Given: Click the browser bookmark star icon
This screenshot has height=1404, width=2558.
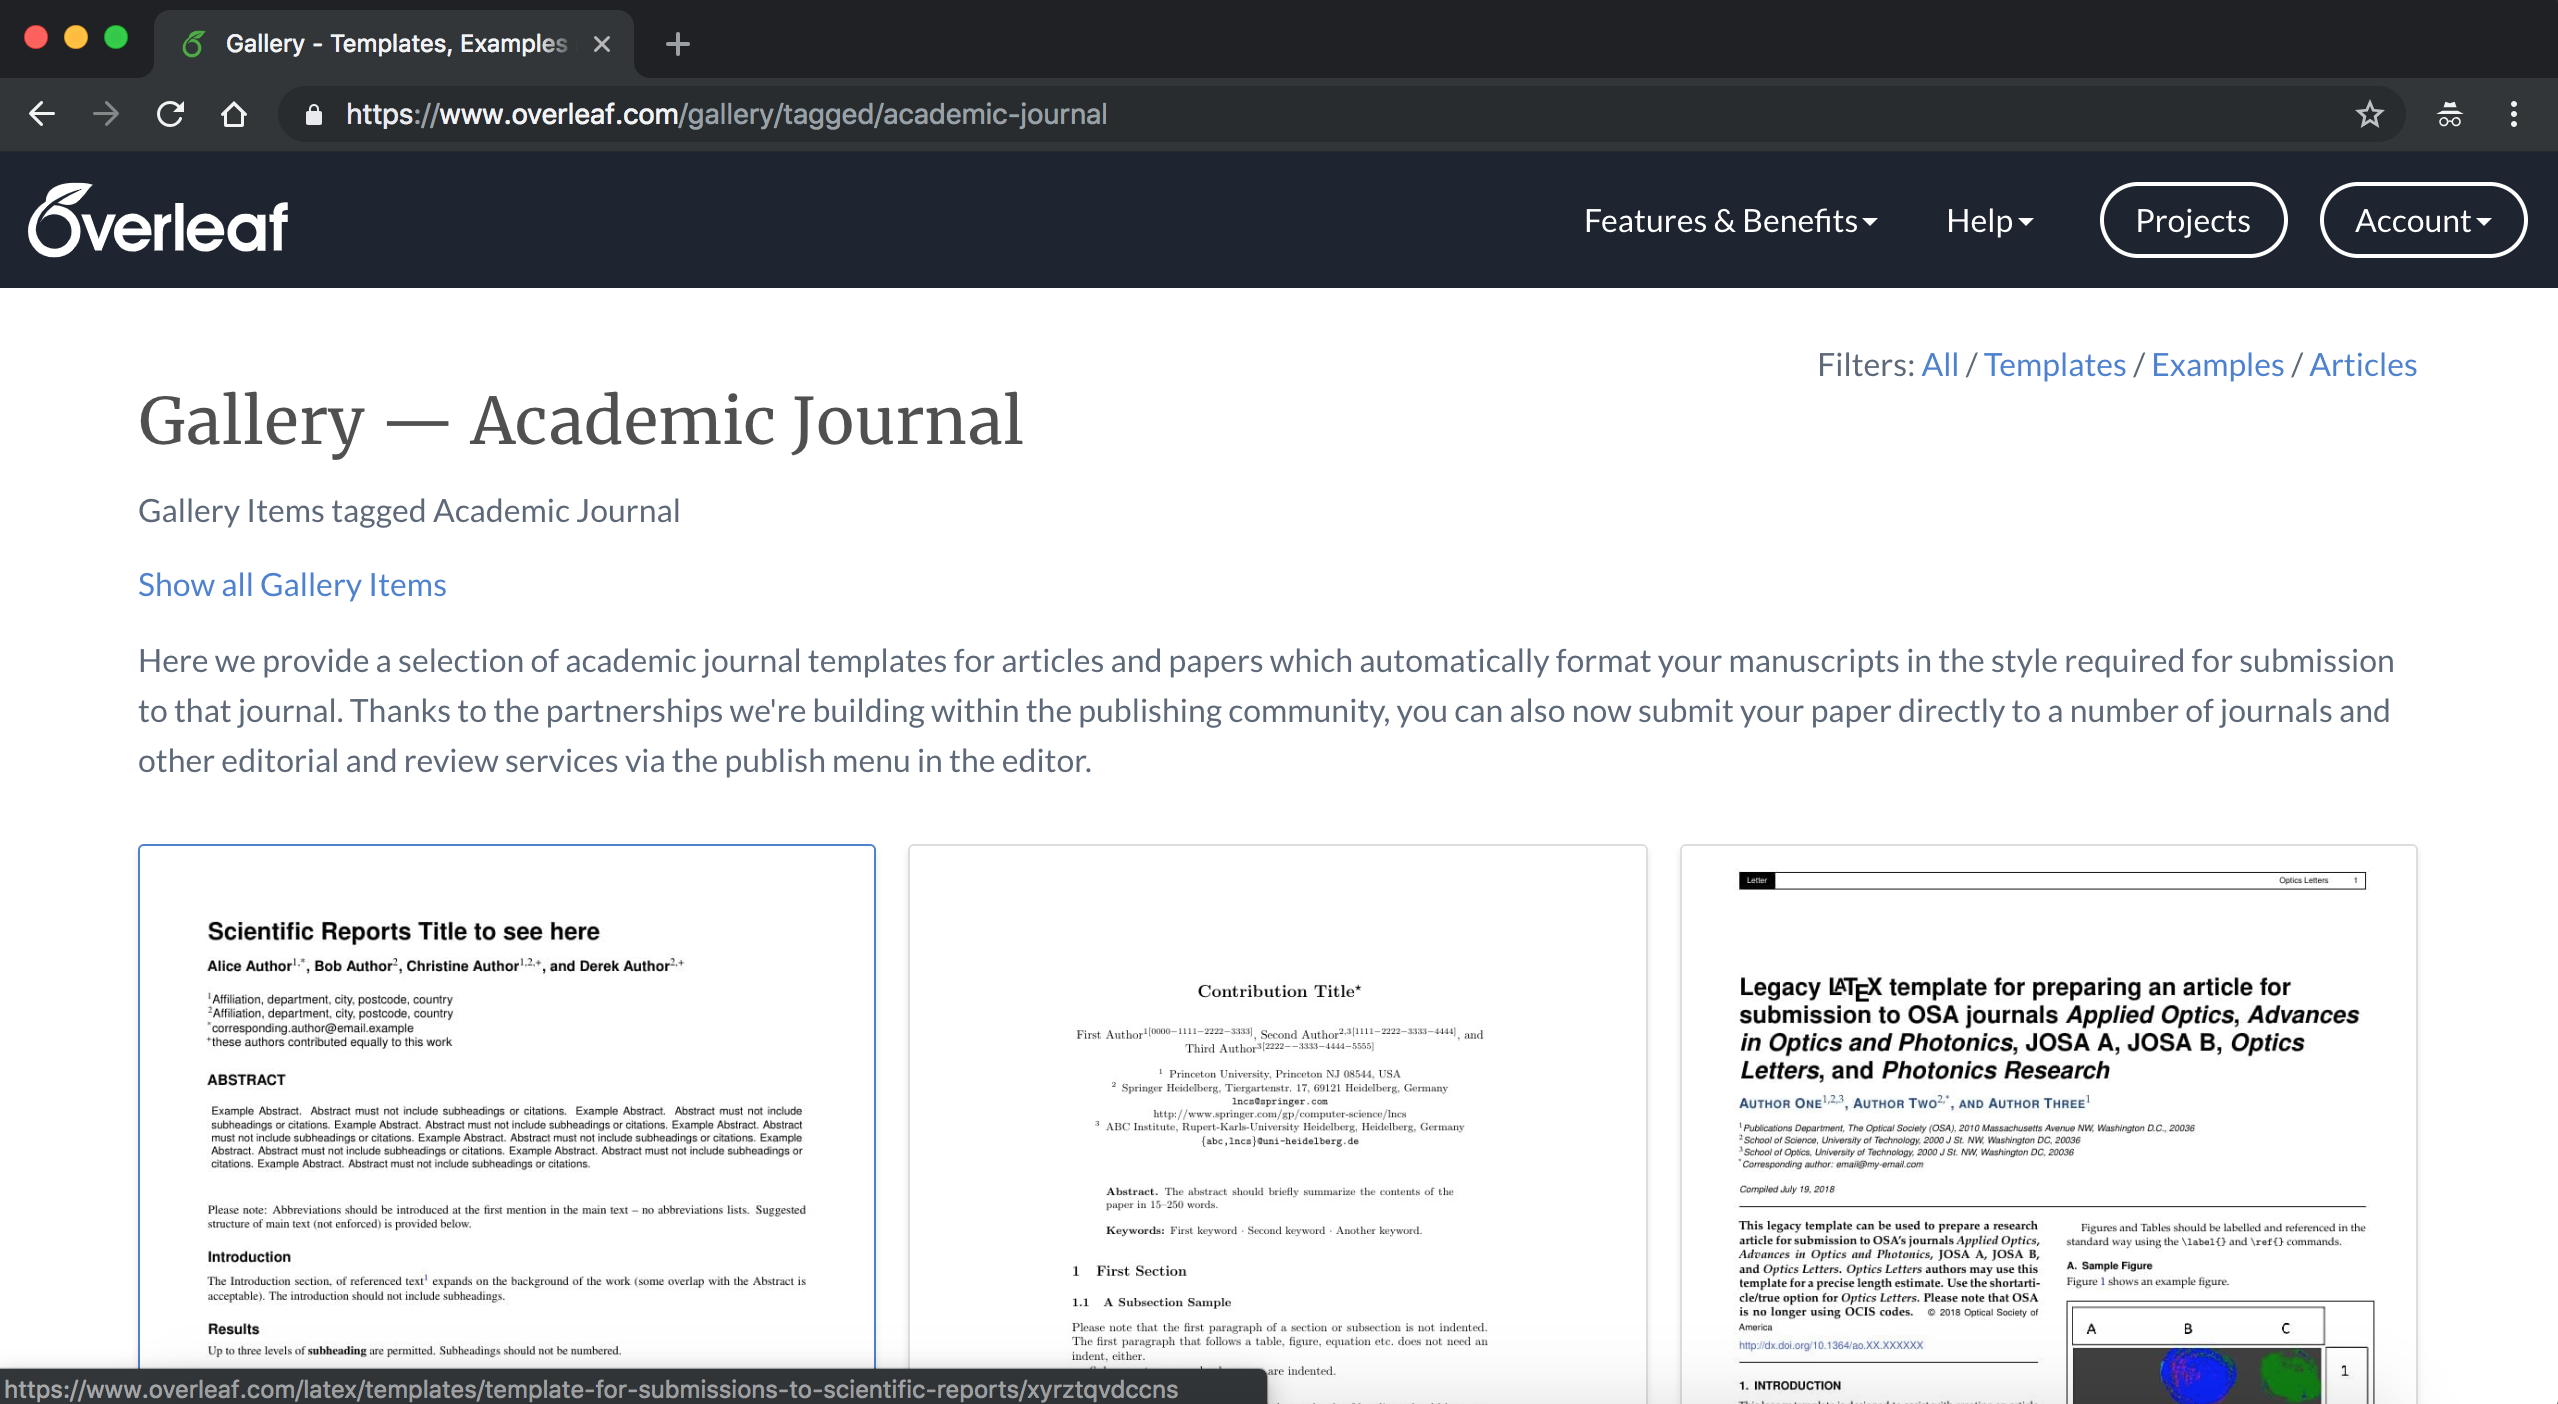Looking at the screenshot, I should pos(2370,116).
